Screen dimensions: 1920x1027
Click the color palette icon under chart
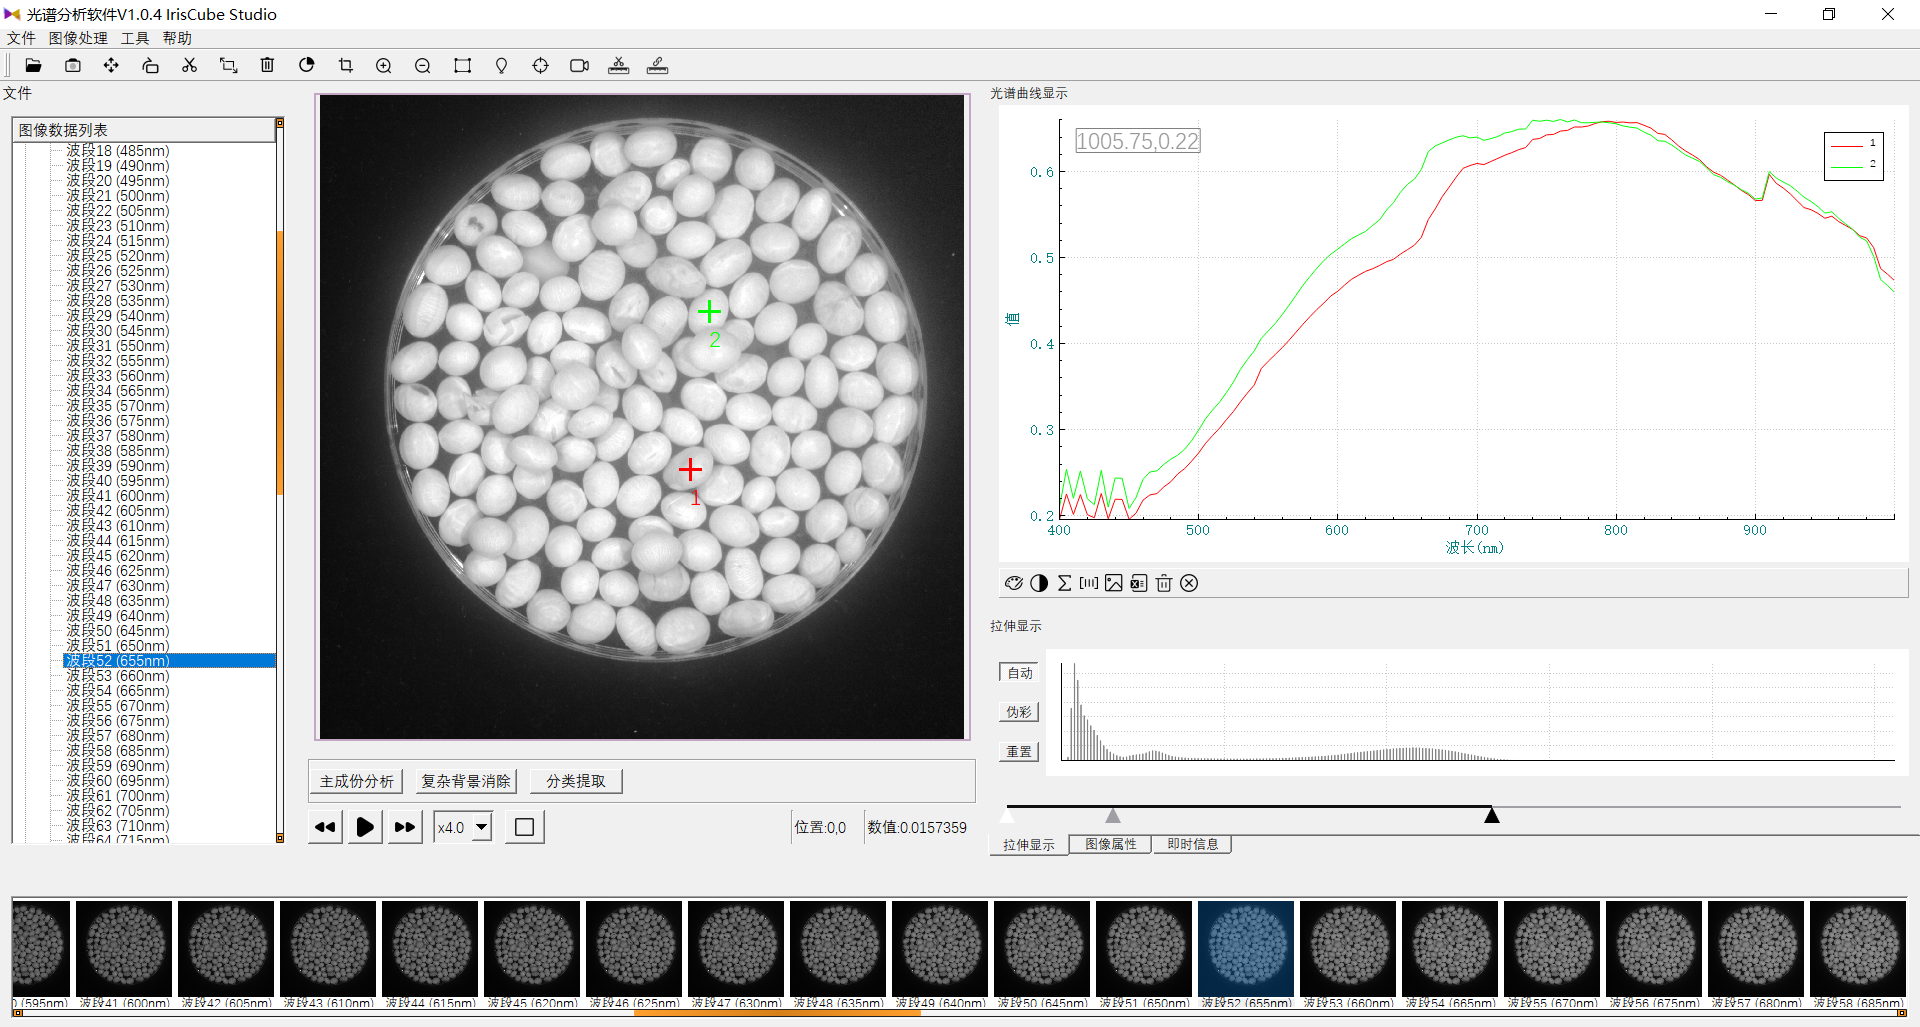pyautogui.click(x=1013, y=583)
